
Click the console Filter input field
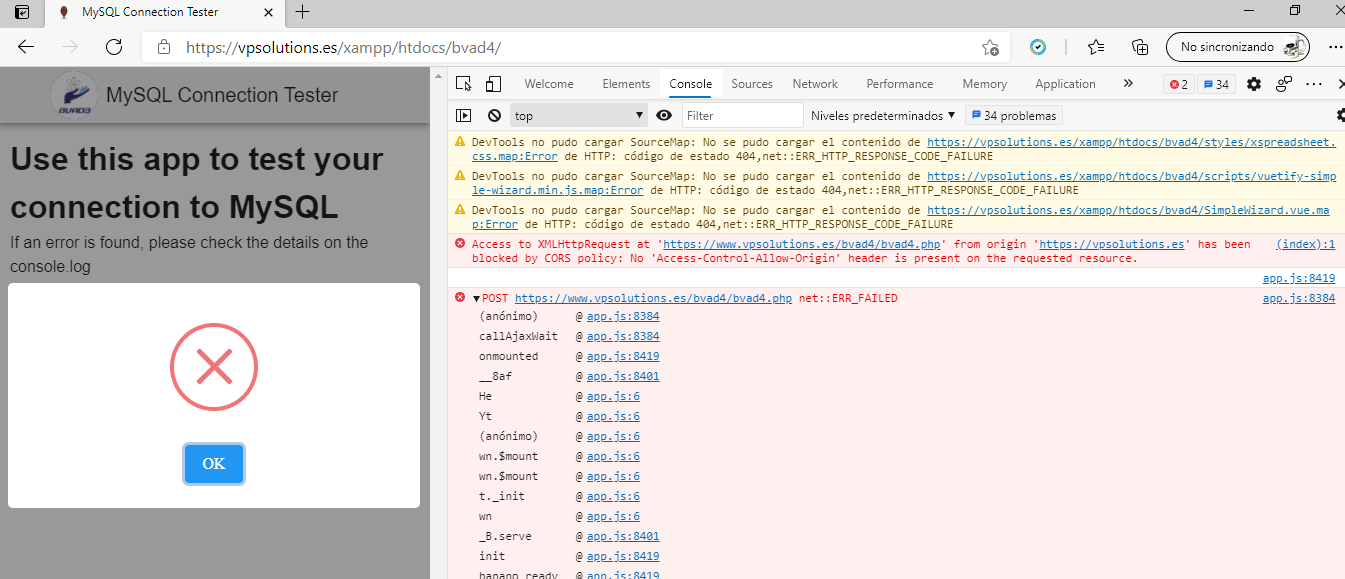742,116
